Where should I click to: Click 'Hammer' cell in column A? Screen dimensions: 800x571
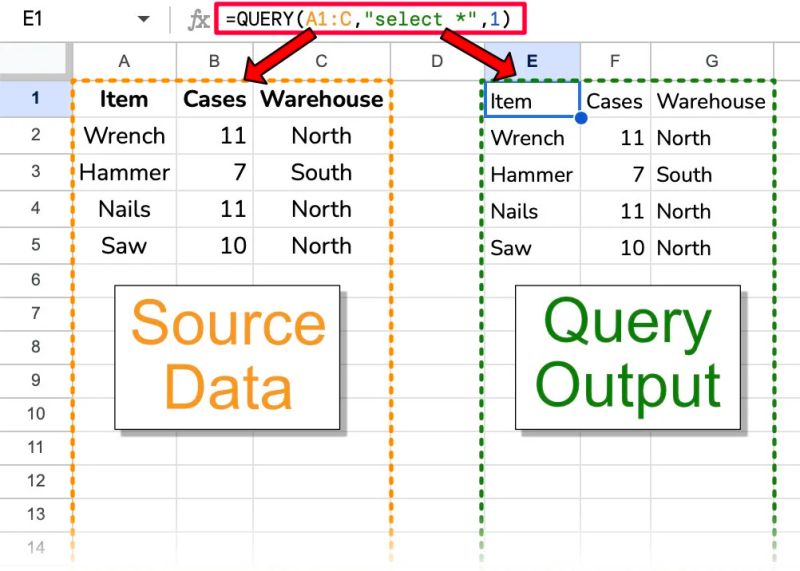click(124, 172)
